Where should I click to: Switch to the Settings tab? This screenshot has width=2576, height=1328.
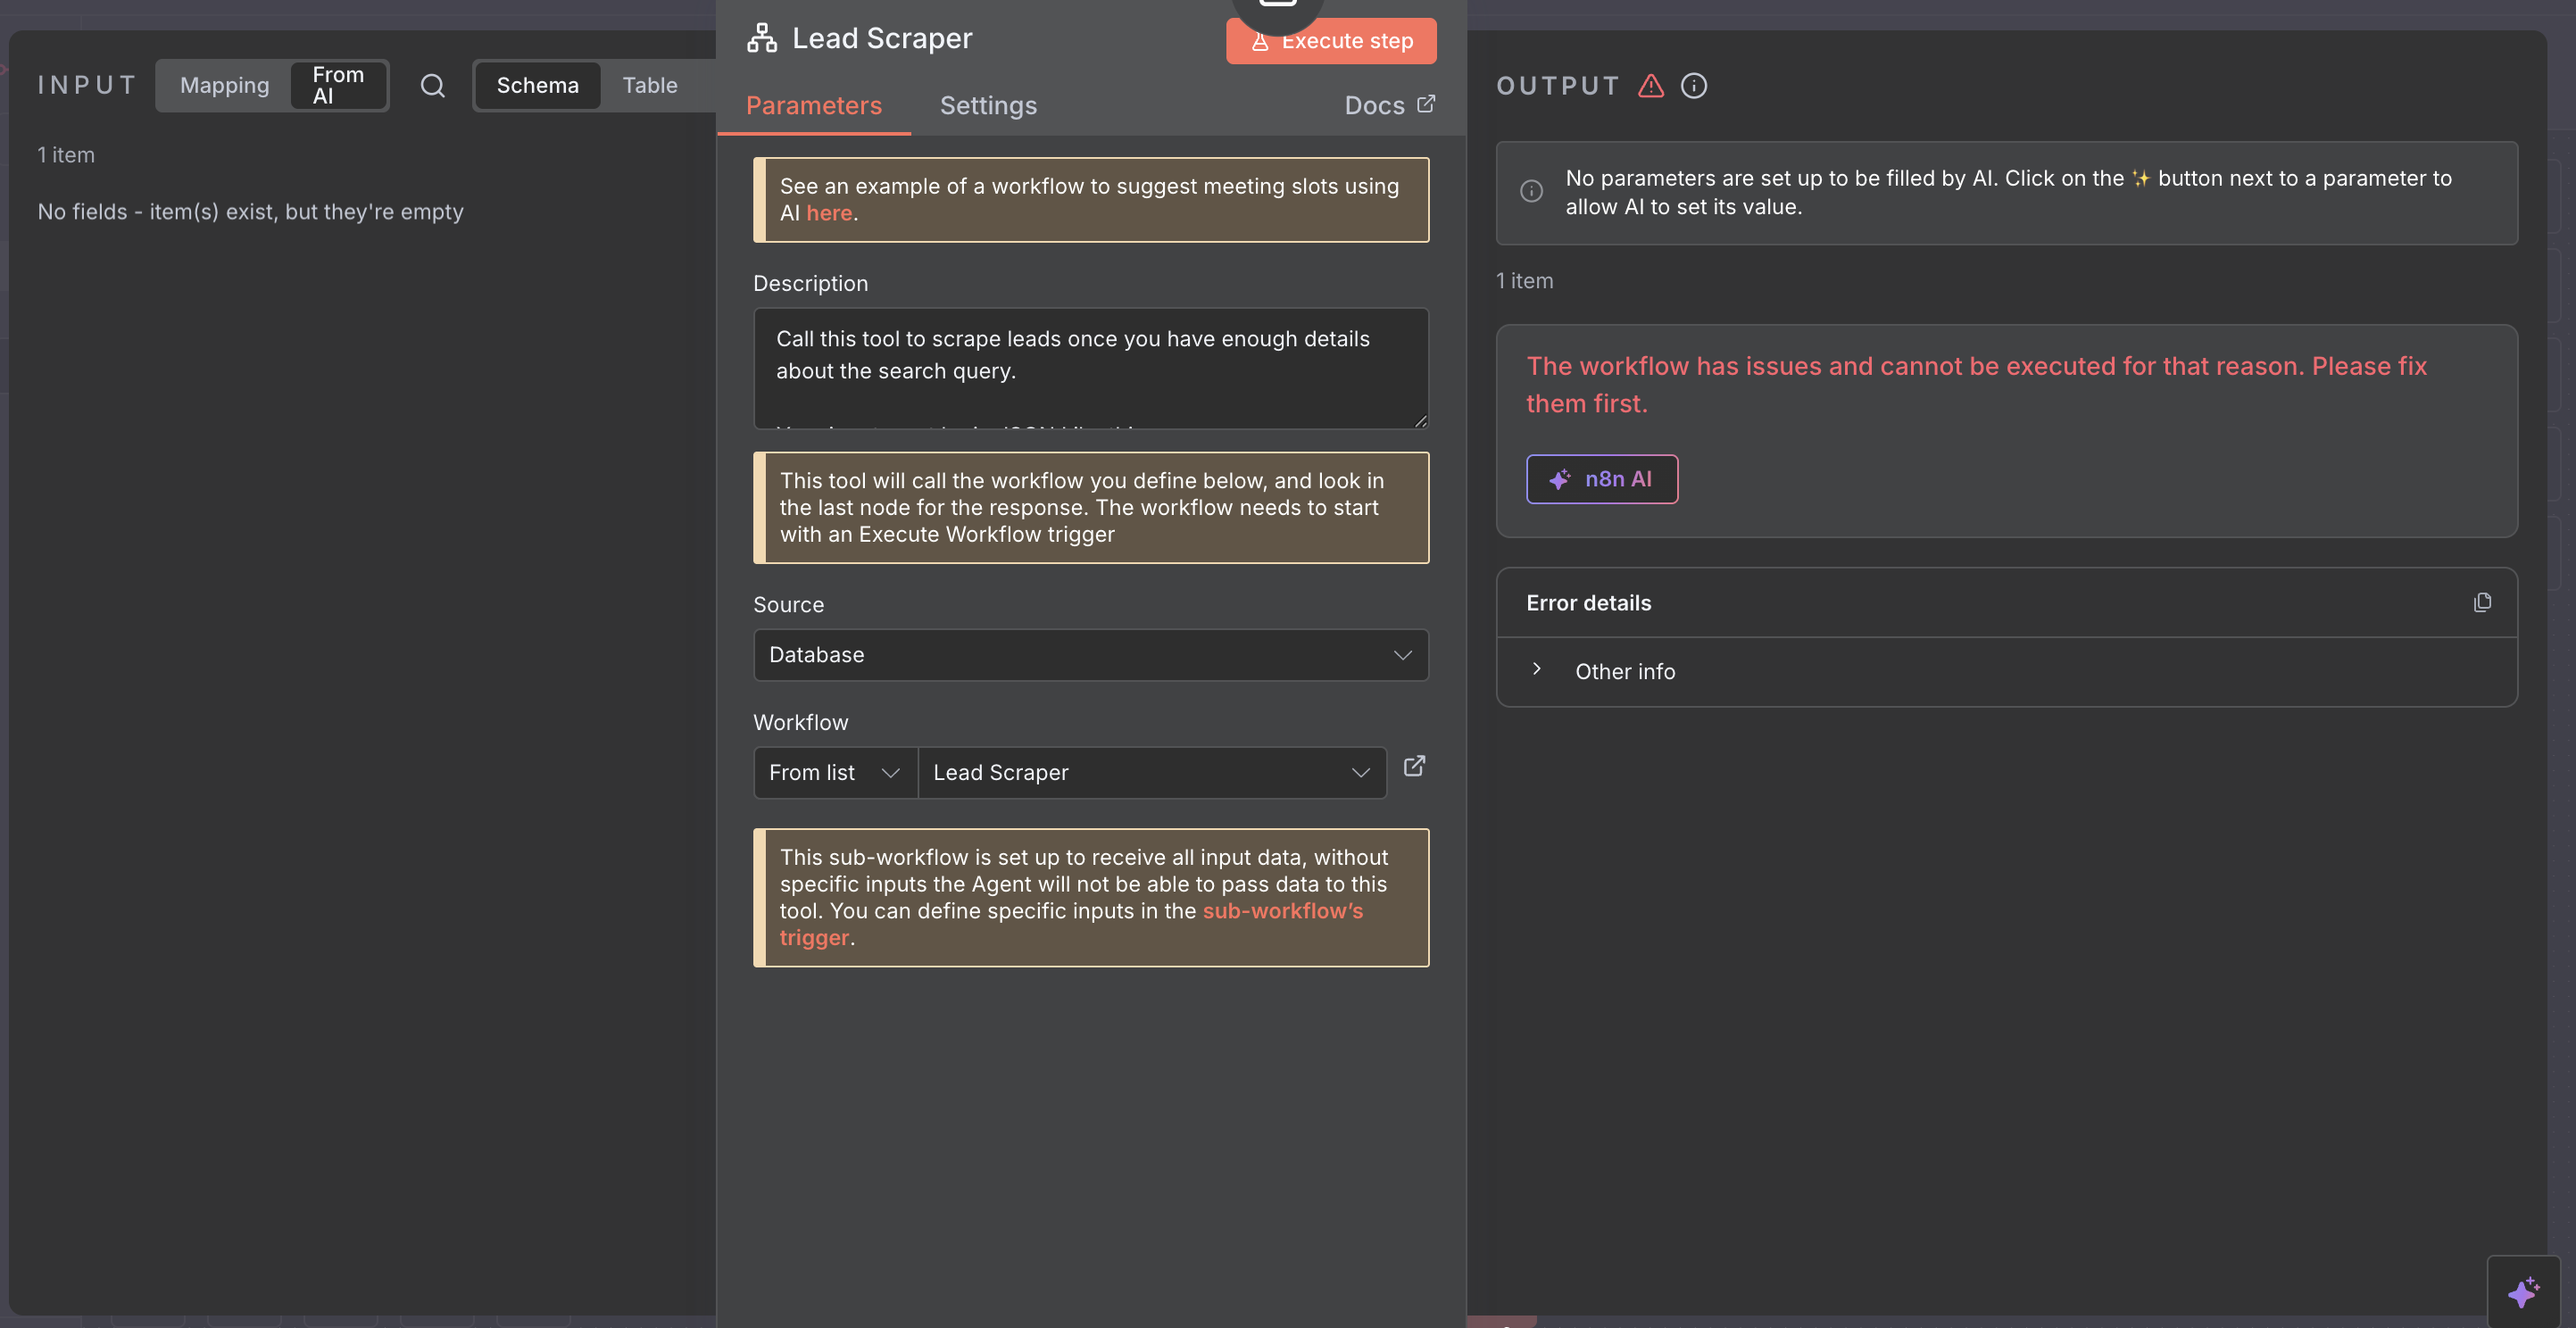click(x=988, y=105)
